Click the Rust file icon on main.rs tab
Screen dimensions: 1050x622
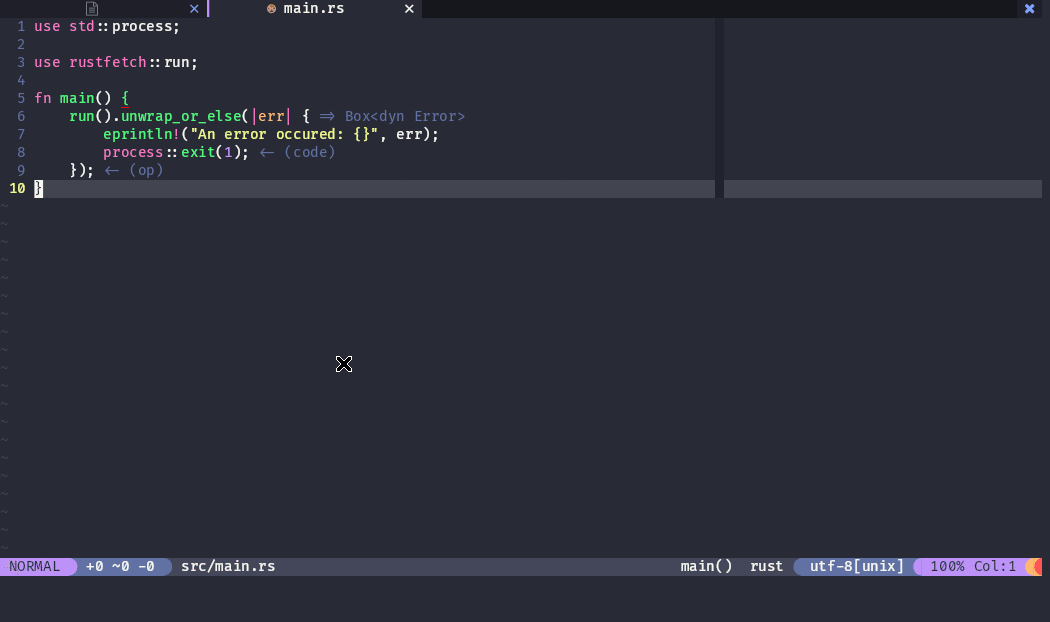pos(271,9)
